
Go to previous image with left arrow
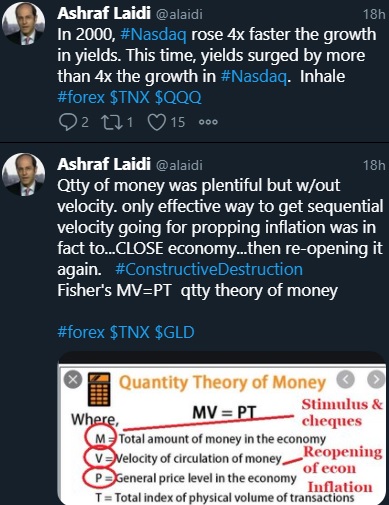point(346,379)
